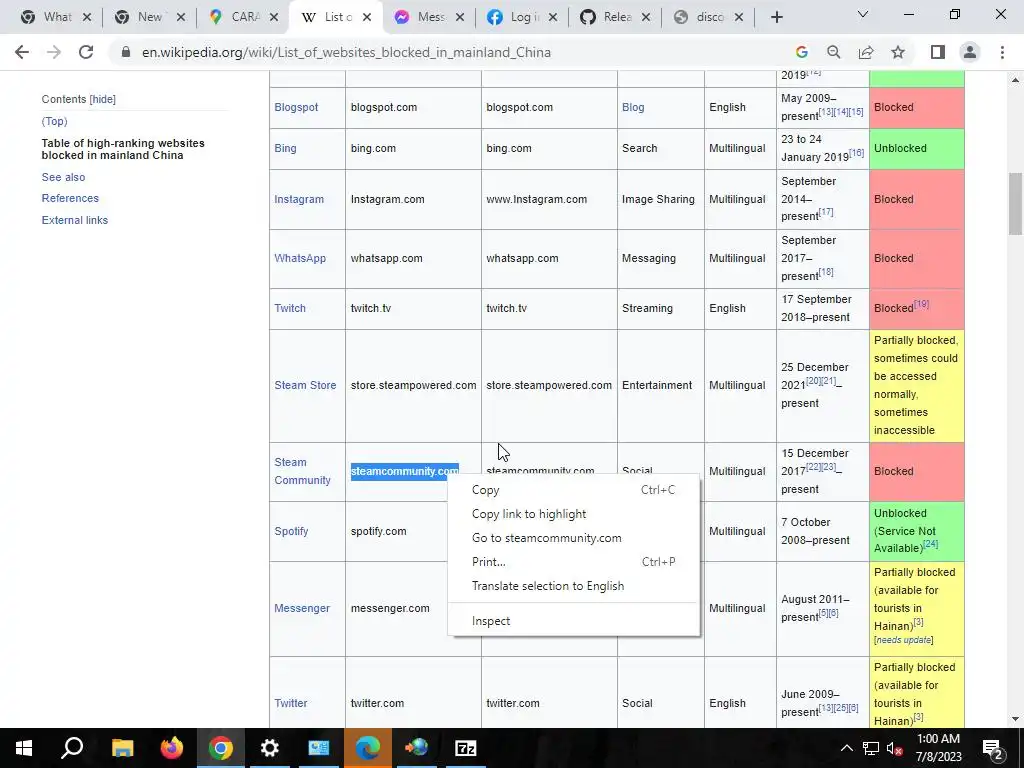Hide the Contents sidebar with [hide]
1024x768 pixels.
[x=103, y=99]
